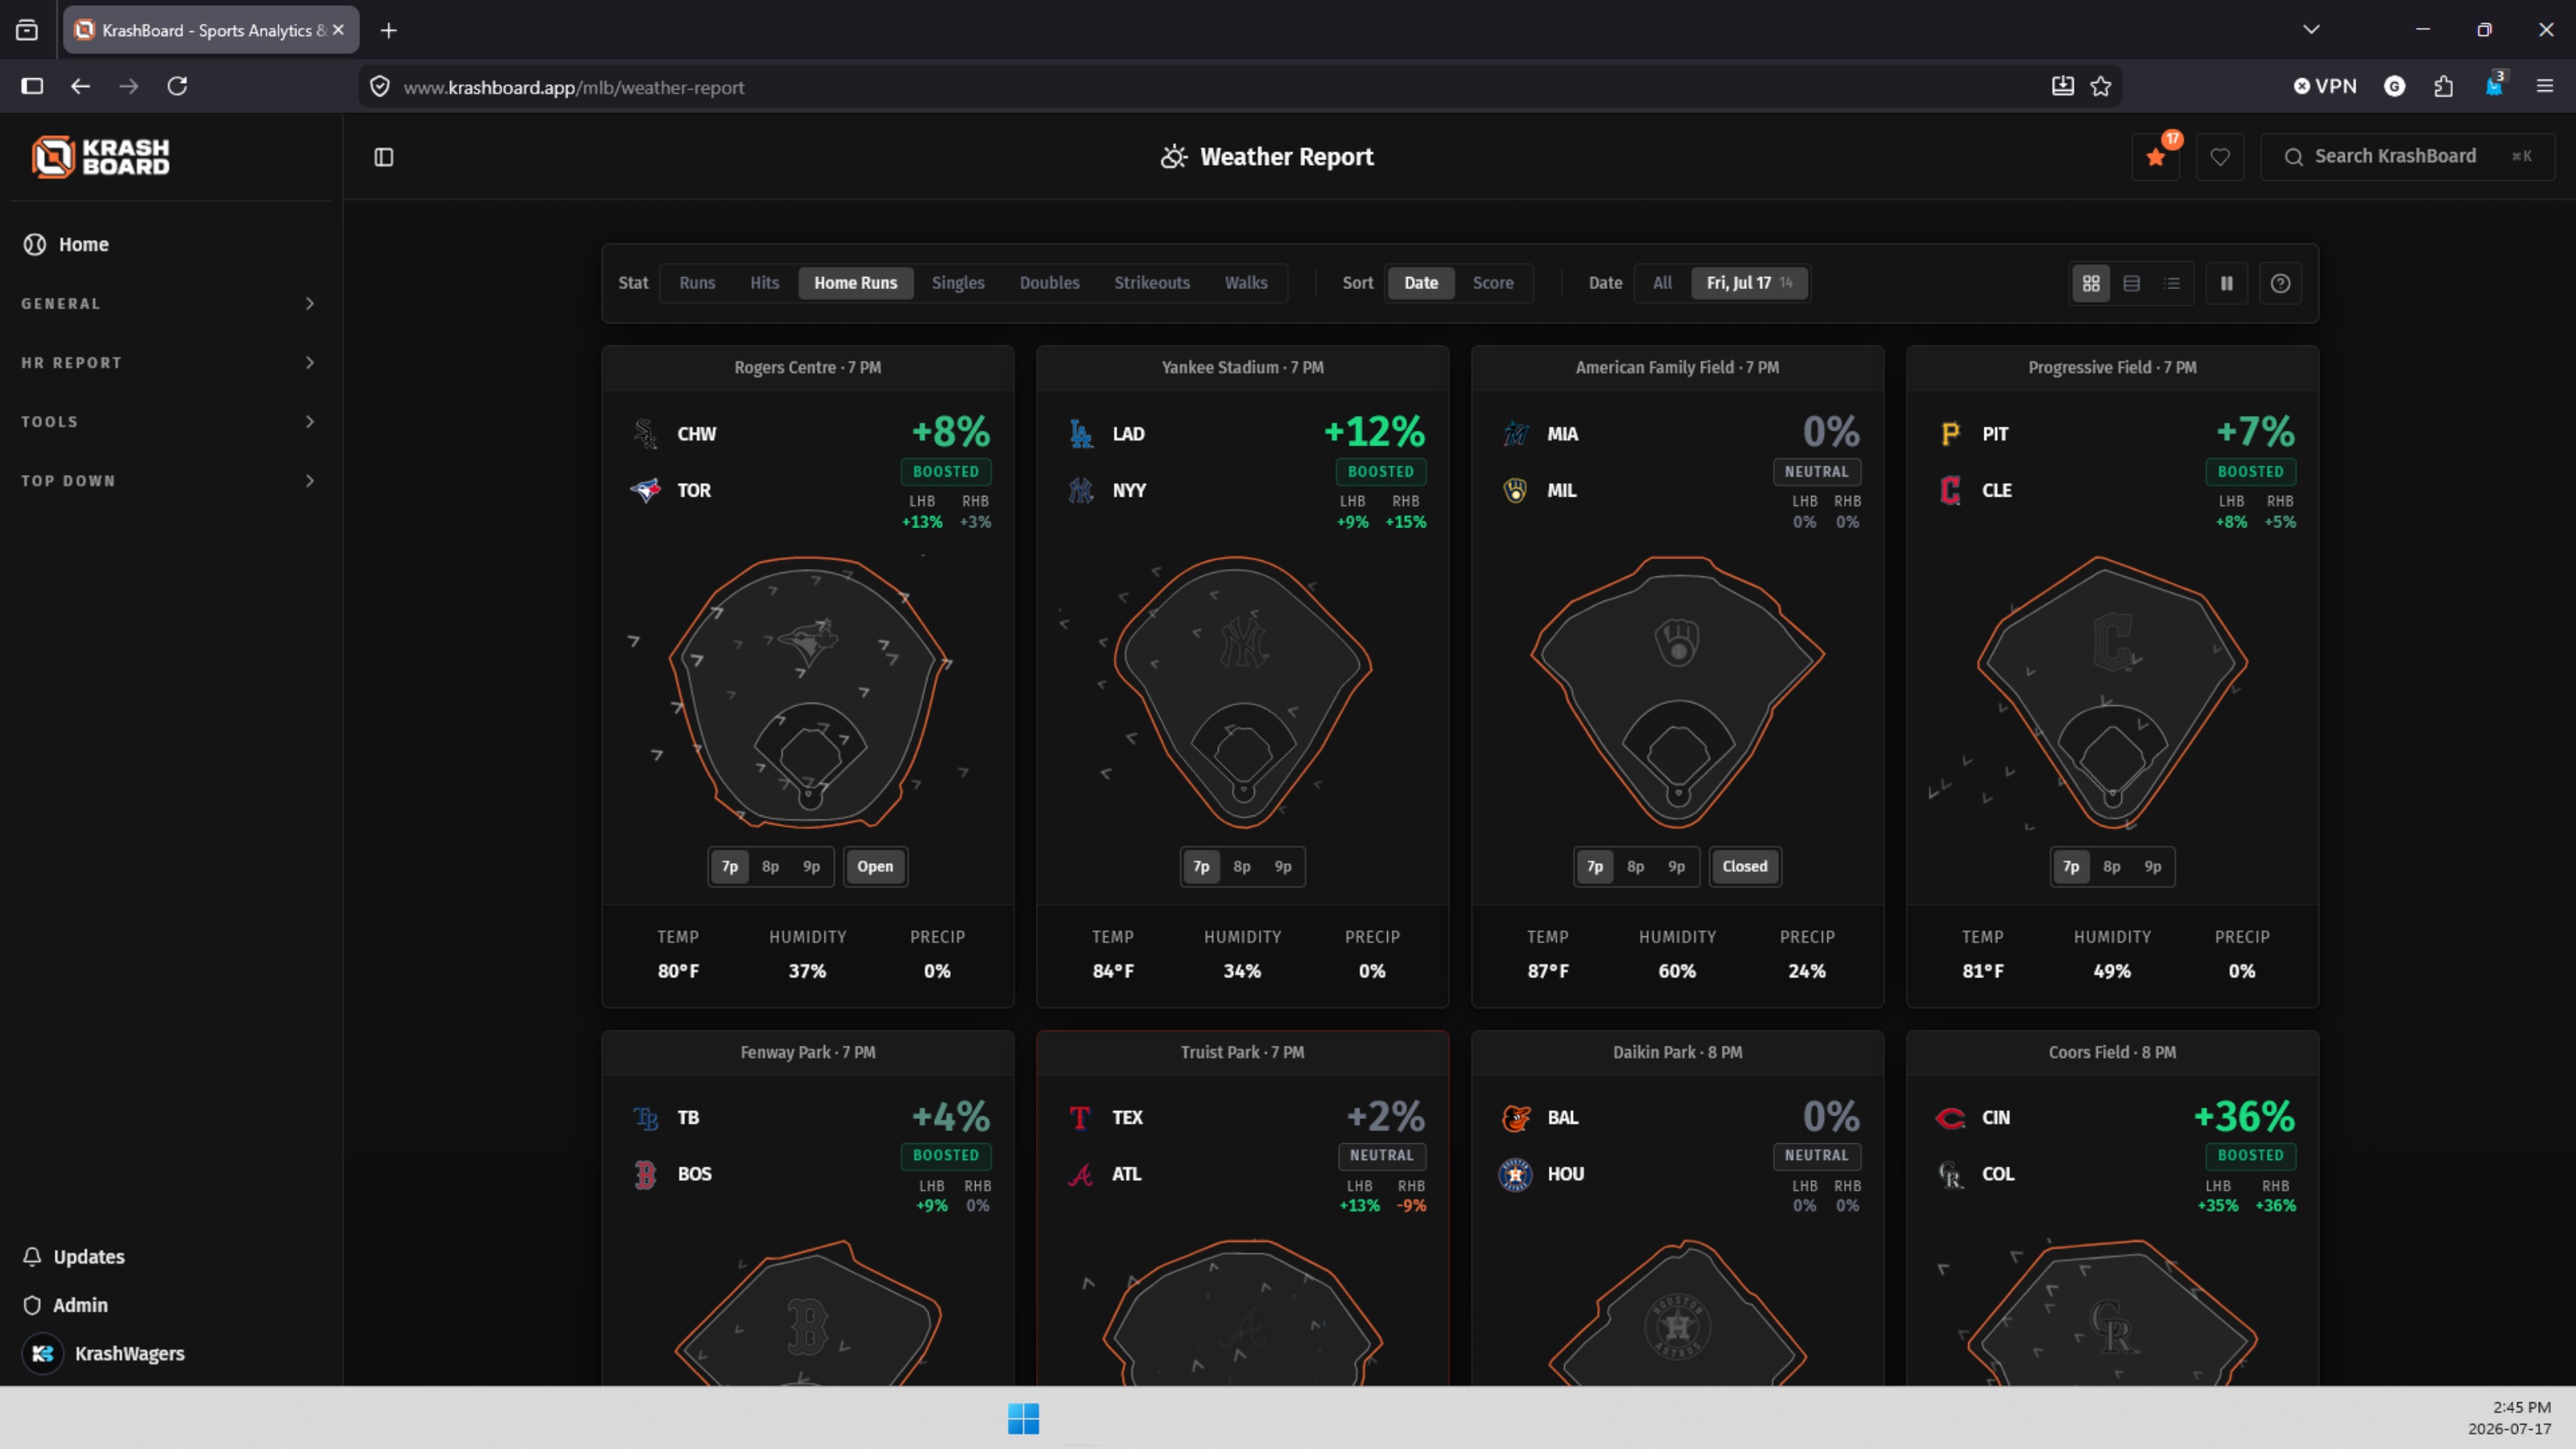Sort the games by Score
Image resolution: width=2576 pixels, height=1449 pixels.
[x=1493, y=284]
